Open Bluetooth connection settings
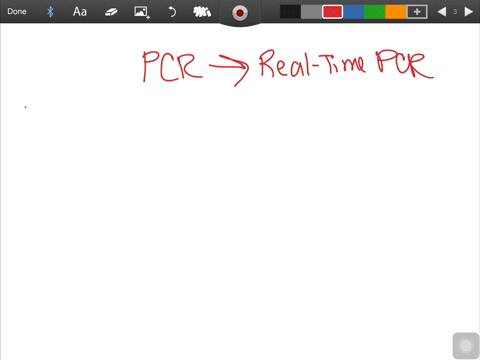Screen dimensions: 480x360 pyautogui.click(x=50, y=12)
